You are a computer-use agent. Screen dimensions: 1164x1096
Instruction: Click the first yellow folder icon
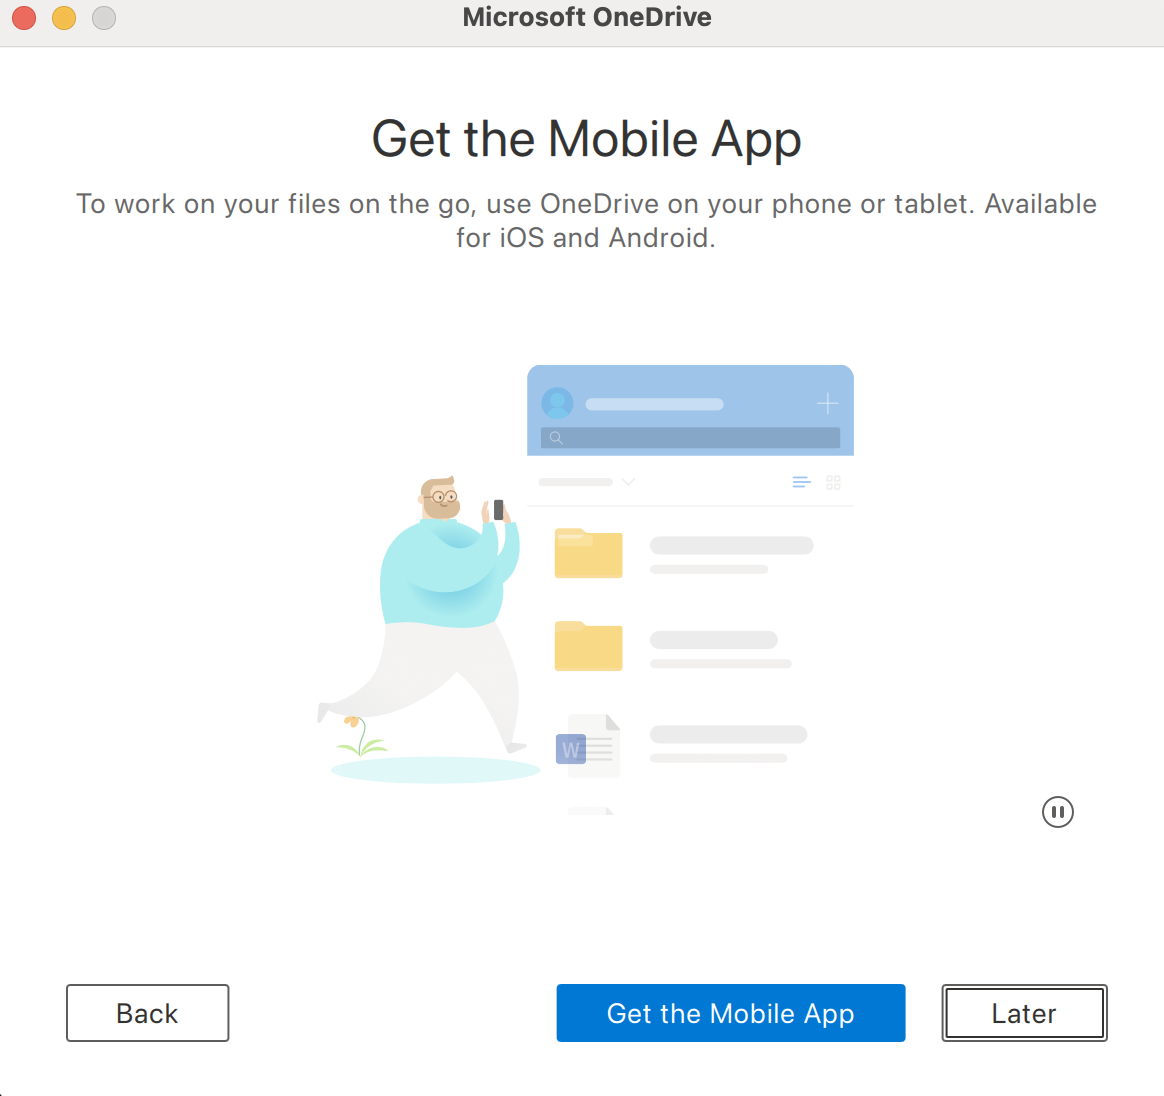pyautogui.click(x=588, y=553)
